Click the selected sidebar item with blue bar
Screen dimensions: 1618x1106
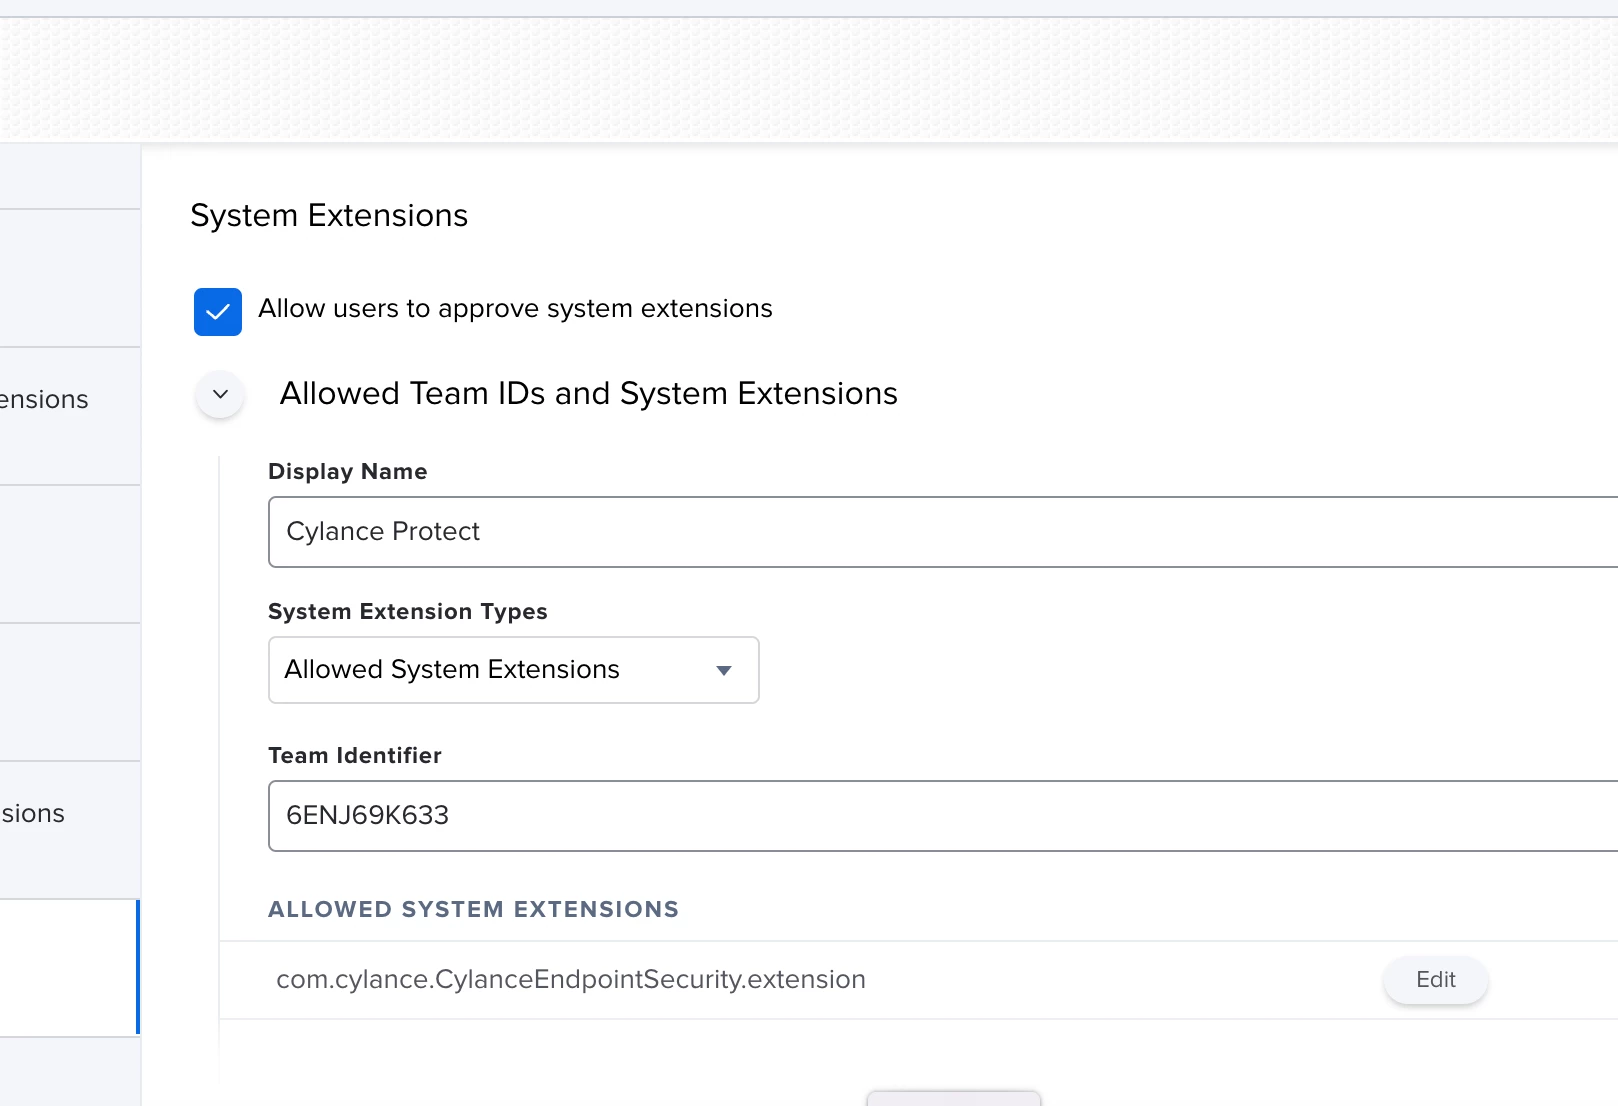pos(68,968)
